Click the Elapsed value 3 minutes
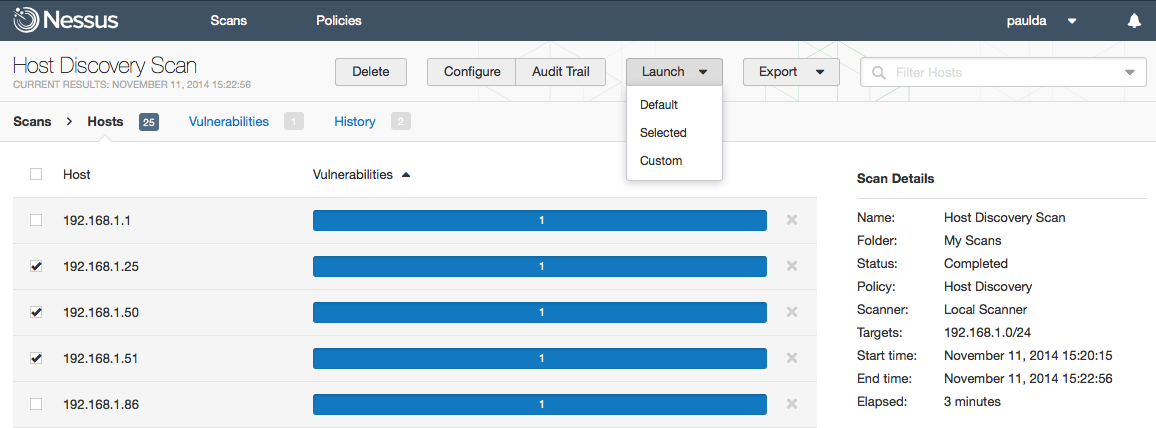The image size is (1156, 428). 972,401
